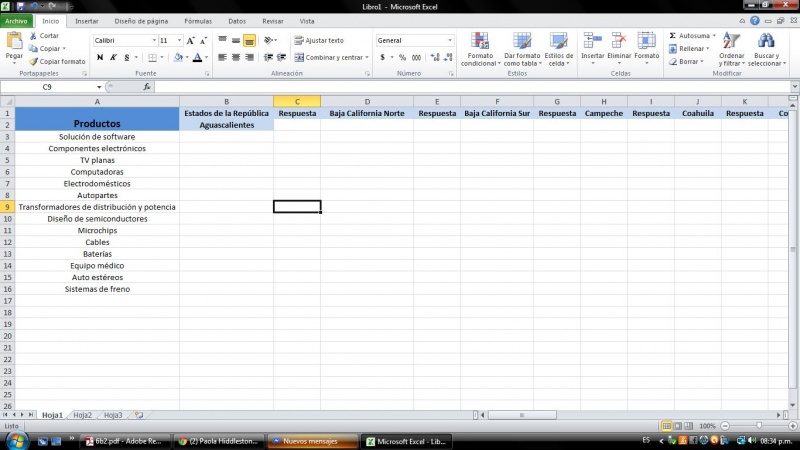Toggle italic formatting (K button)
800x450 pixels.
point(113,58)
